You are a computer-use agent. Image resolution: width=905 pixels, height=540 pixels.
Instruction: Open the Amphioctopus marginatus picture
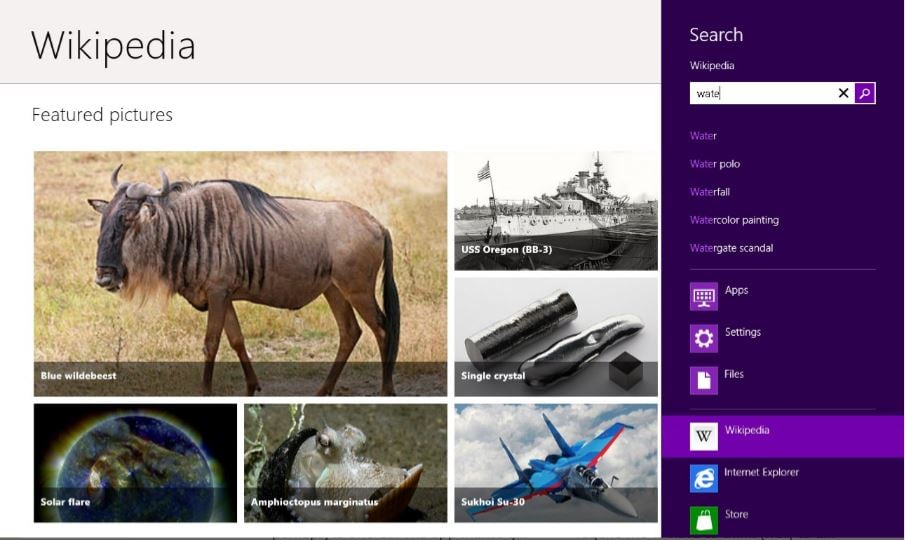[x=345, y=463]
